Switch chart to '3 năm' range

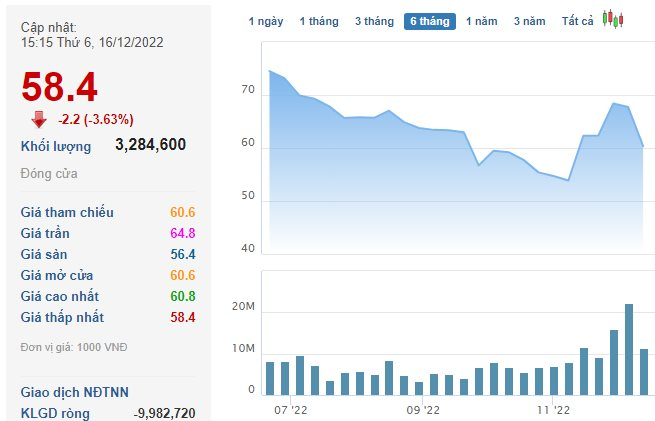click(x=530, y=21)
